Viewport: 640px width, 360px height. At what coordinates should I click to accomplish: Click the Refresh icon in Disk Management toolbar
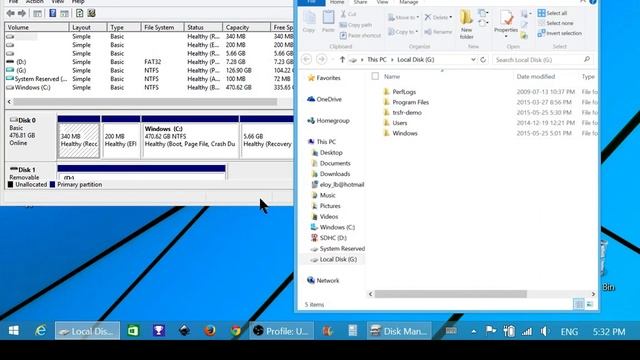[80, 13]
